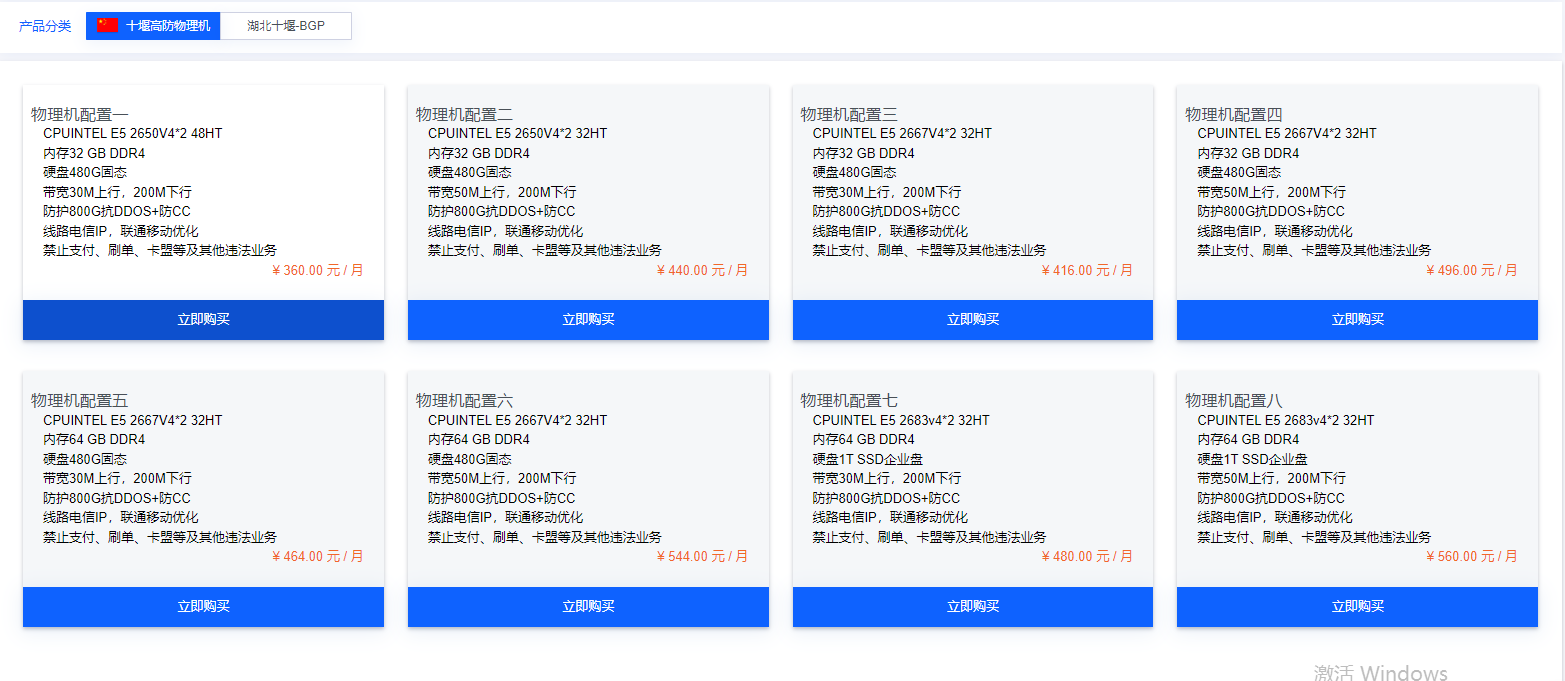
Task: Select the 物理机配置二 heading
Action: (x=464, y=114)
